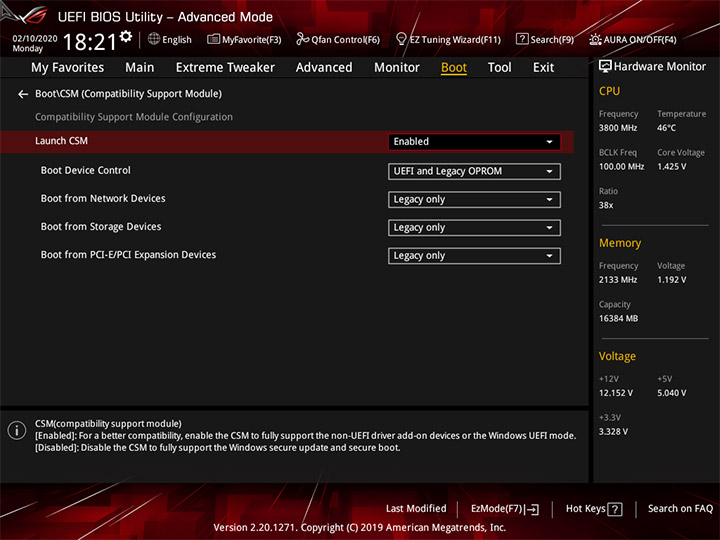Open Qfan Control fan icon

[302, 39]
